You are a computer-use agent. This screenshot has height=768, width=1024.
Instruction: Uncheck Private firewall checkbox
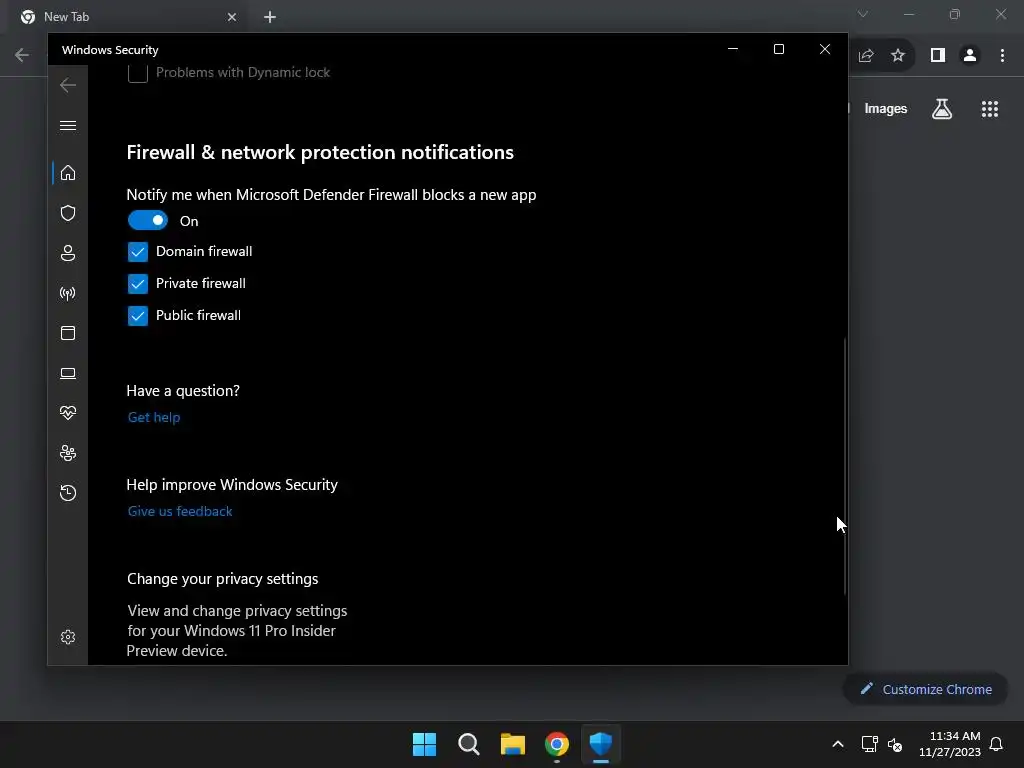(138, 283)
